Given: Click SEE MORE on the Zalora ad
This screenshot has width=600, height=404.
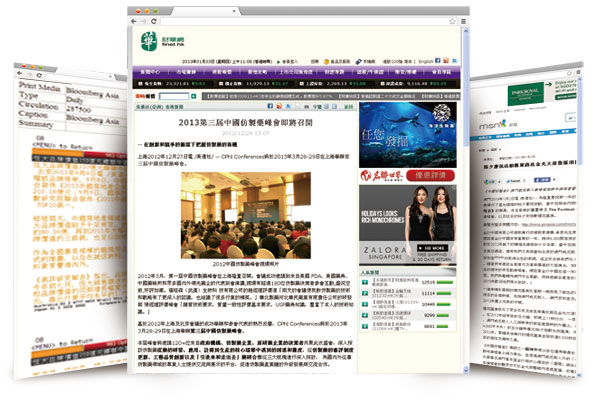Looking at the screenshot, I should [x=432, y=248].
